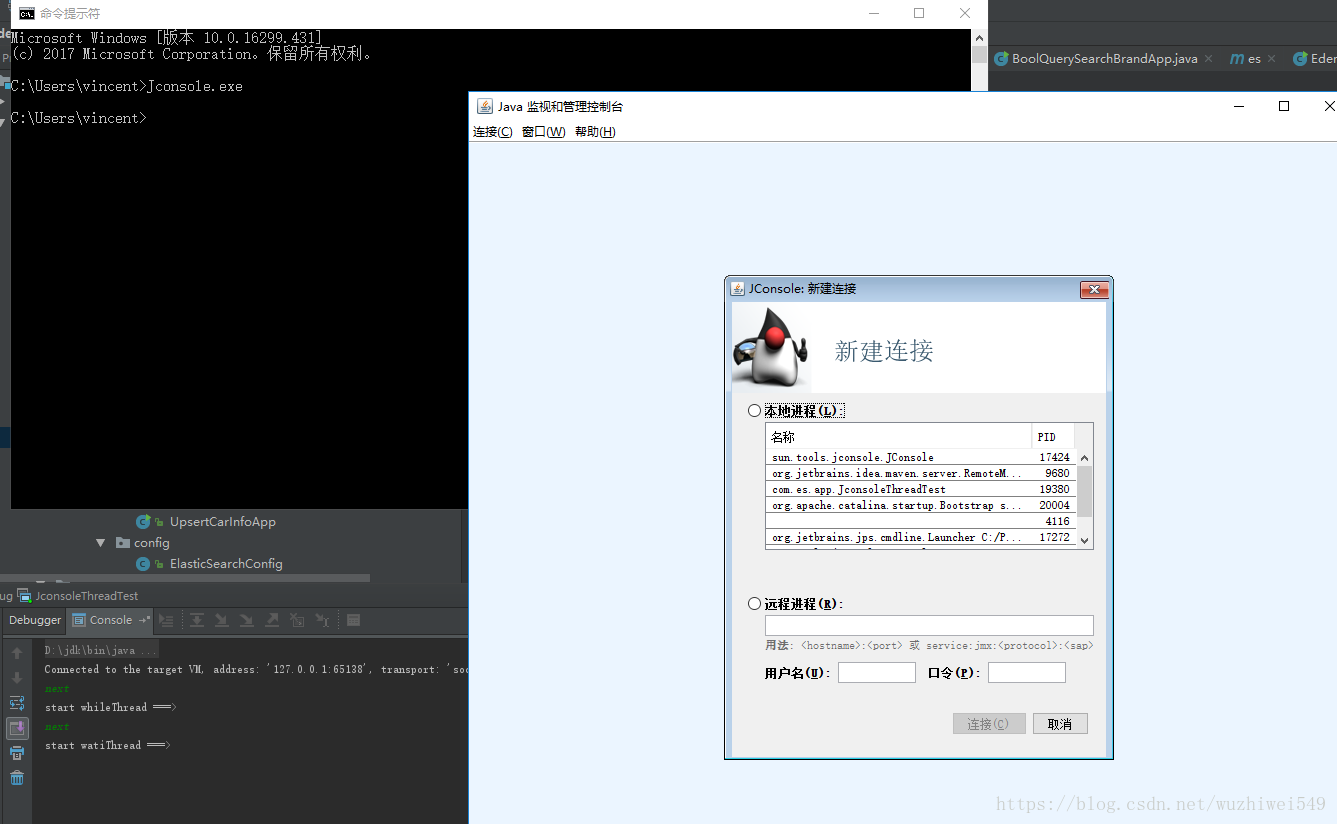Select the org.jetbrains.idea.maven.server process row

pyautogui.click(x=921, y=473)
